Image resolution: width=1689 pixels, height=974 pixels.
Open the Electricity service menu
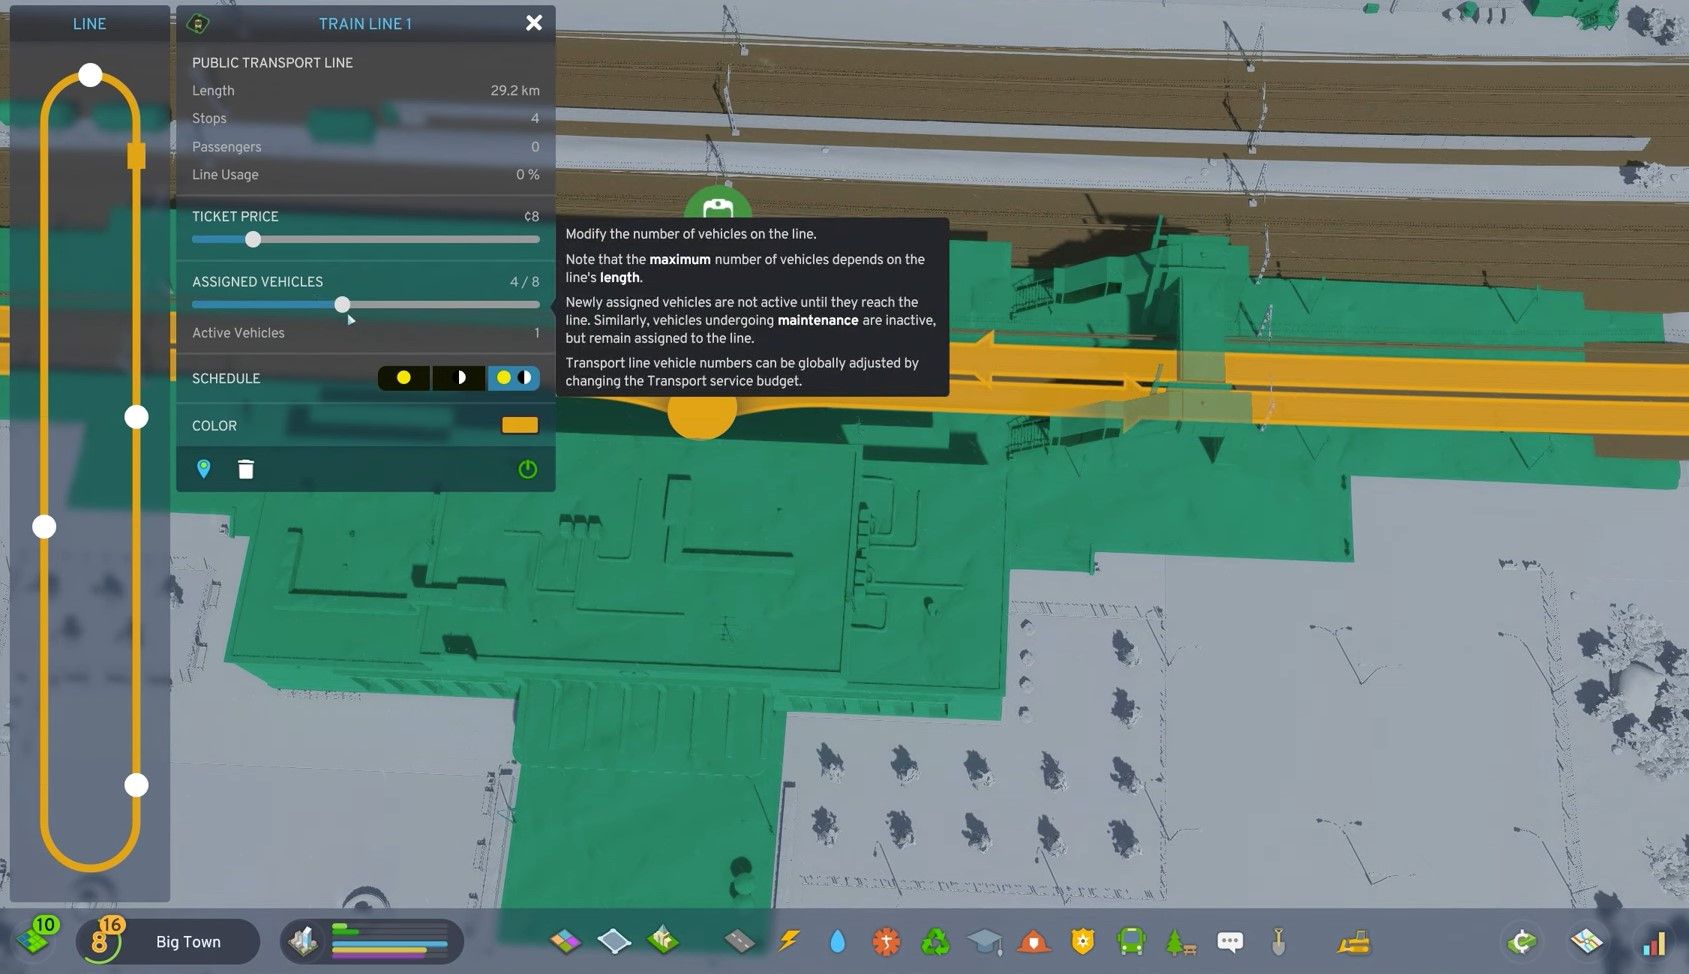[788, 941]
